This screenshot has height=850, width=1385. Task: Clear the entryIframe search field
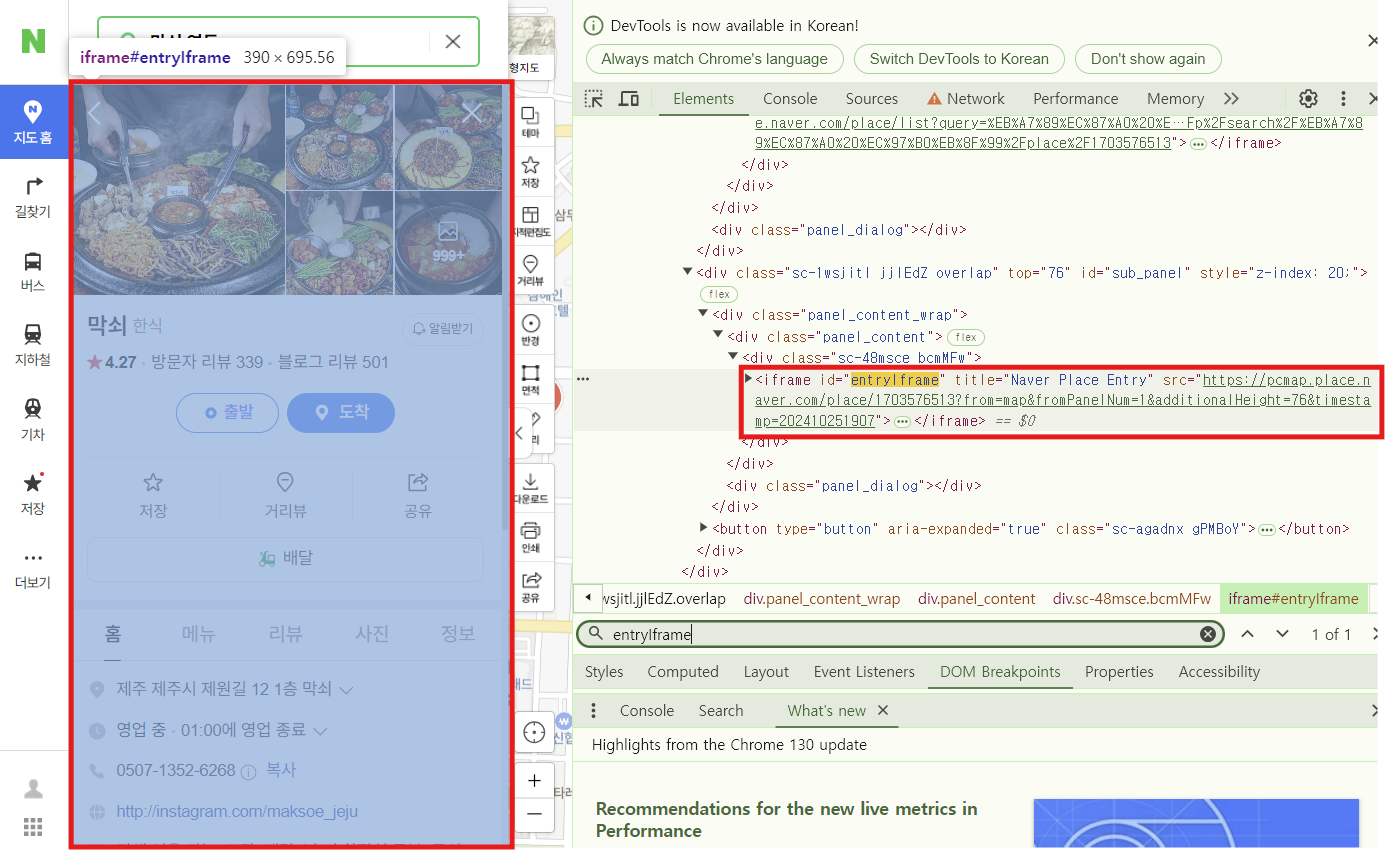point(1208,634)
